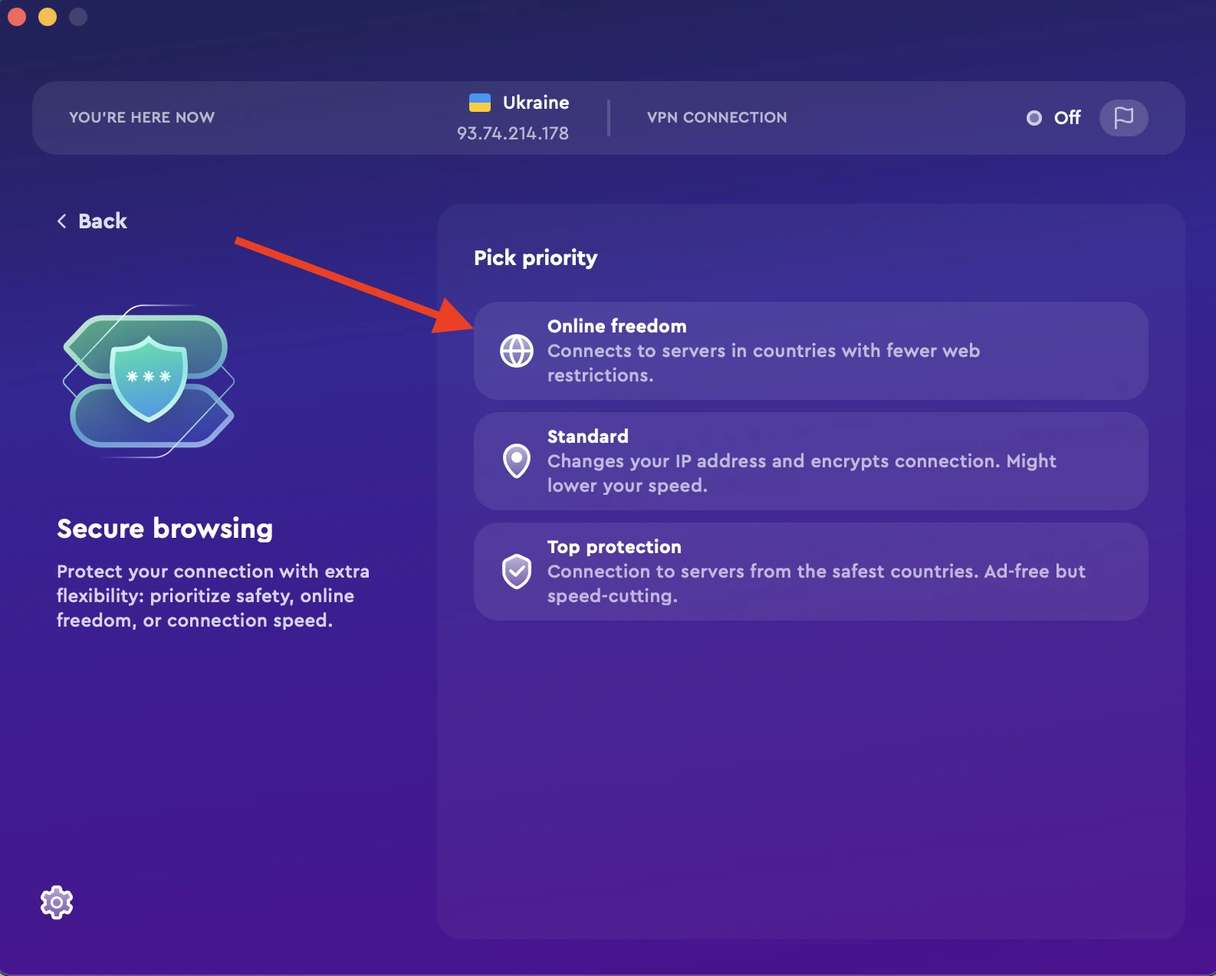Click the back chevron arrow
The width and height of the screenshot is (1216, 976).
[x=62, y=221]
